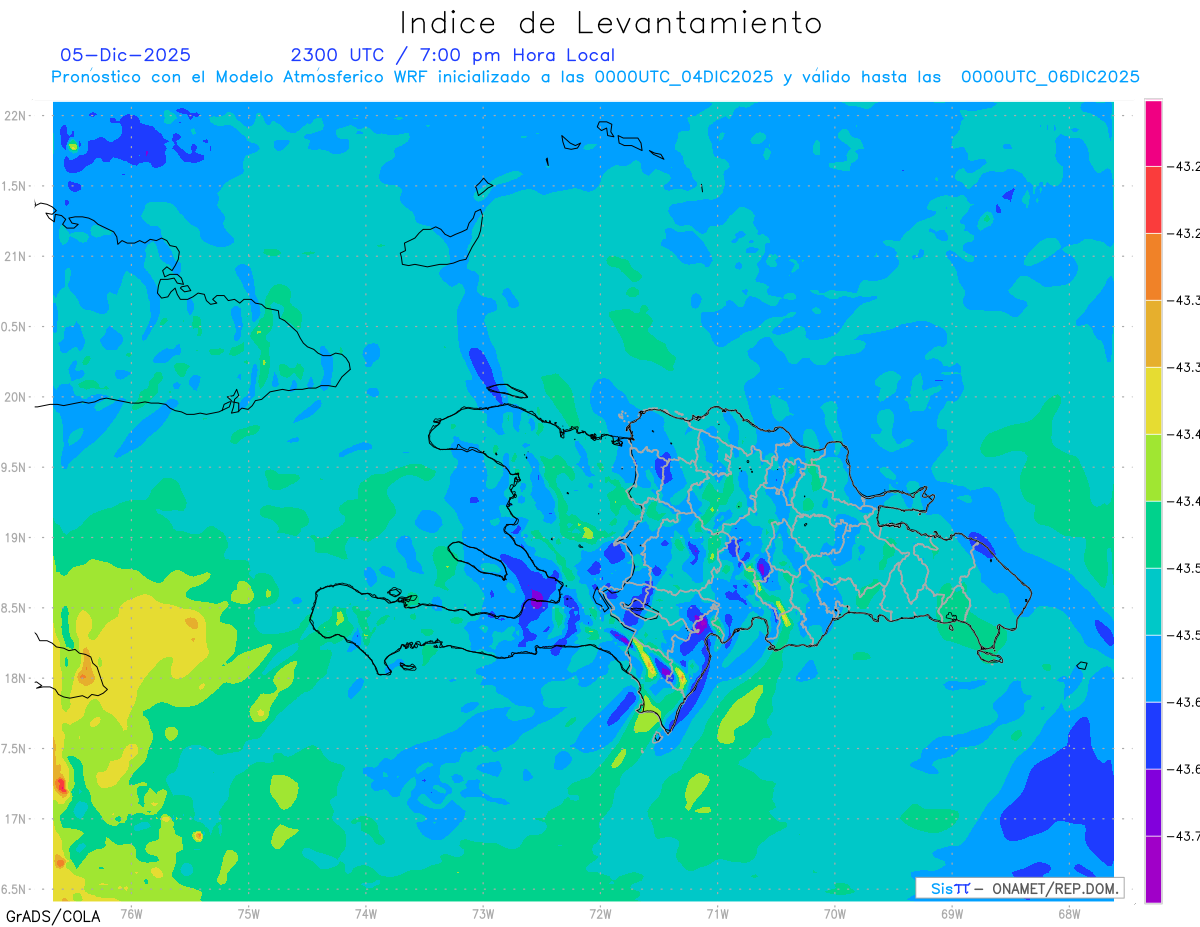Select the date text '05-Dic-2025'
The height and width of the screenshot is (927, 1200).
(x=126, y=55)
